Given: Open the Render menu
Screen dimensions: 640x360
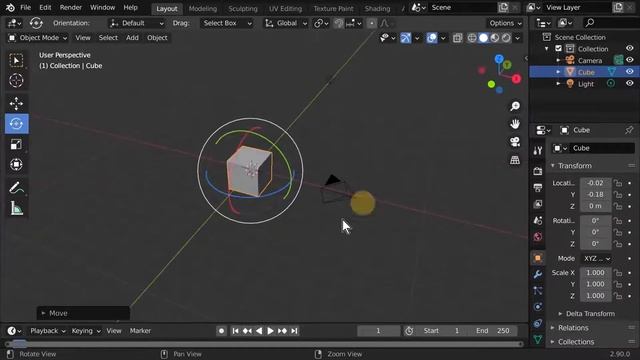Looking at the screenshot, I should coord(71,8).
